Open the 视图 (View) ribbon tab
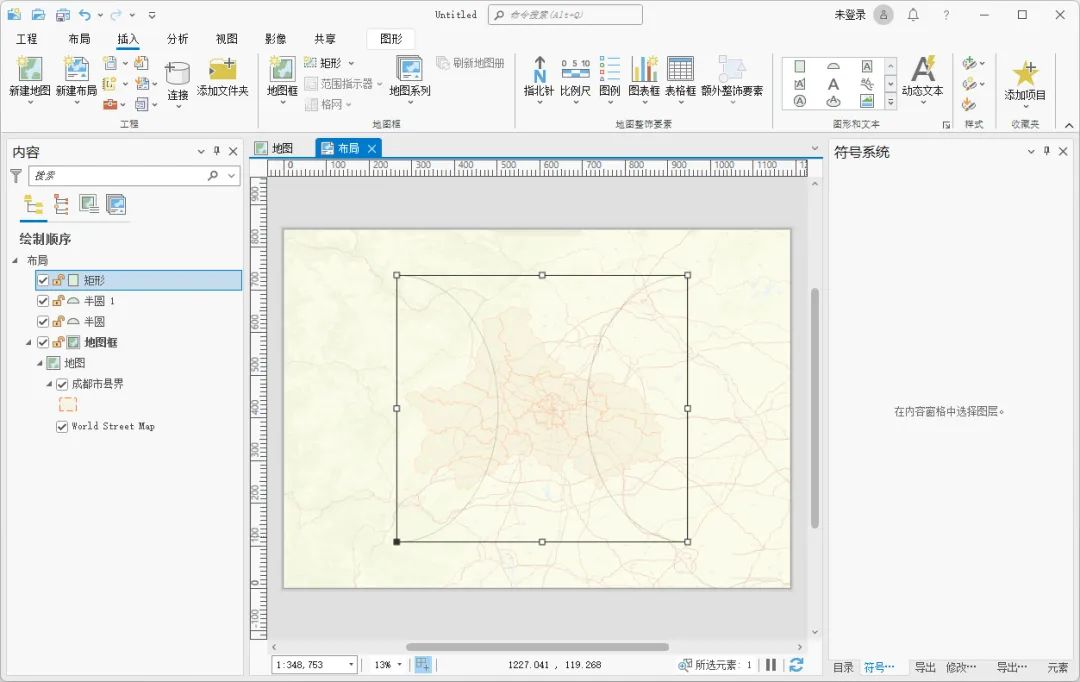The height and width of the screenshot is (682, 1080). [227, 39]
